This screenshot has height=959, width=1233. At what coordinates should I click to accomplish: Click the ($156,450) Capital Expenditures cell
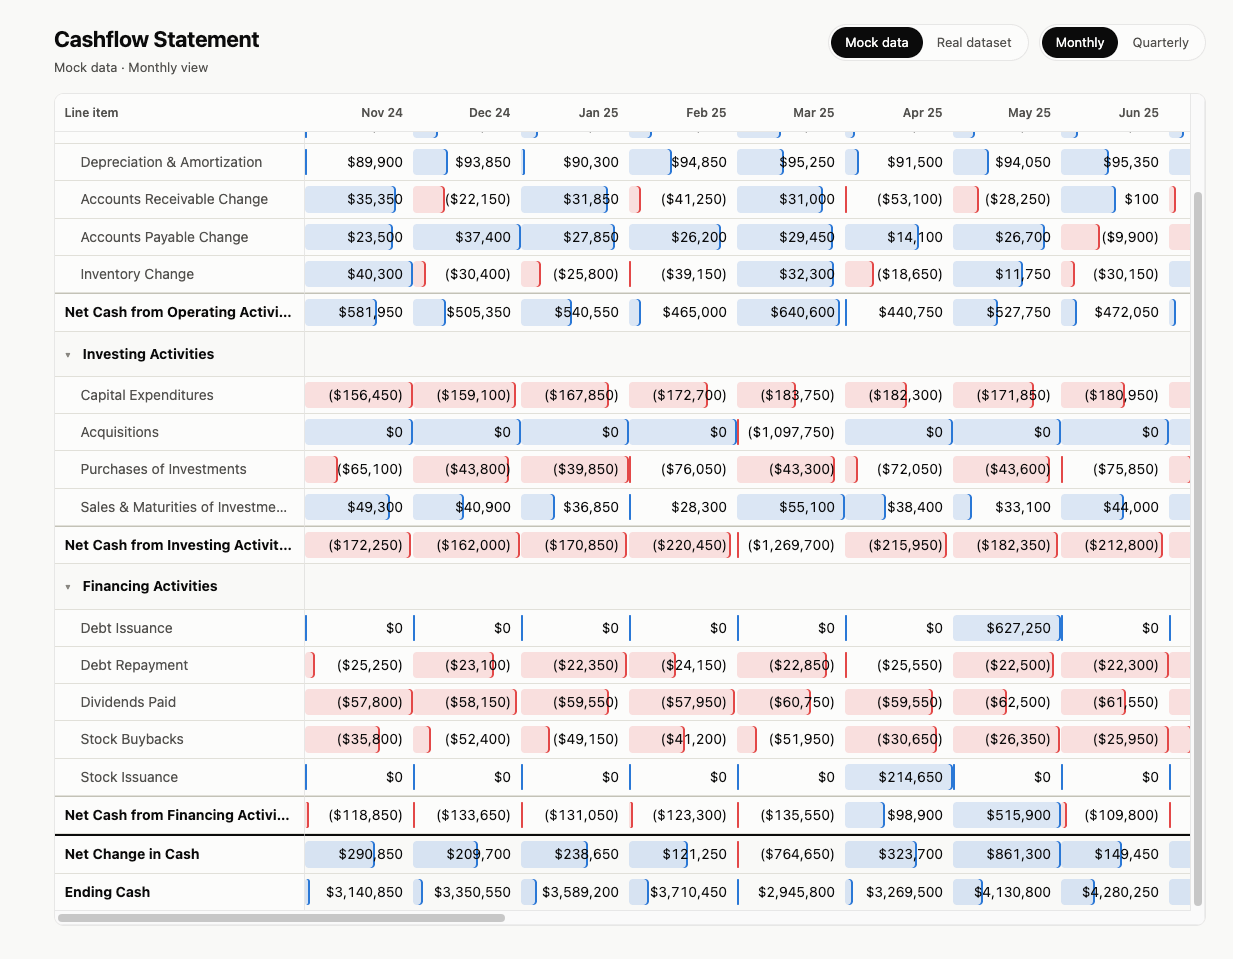pos(358,395)
